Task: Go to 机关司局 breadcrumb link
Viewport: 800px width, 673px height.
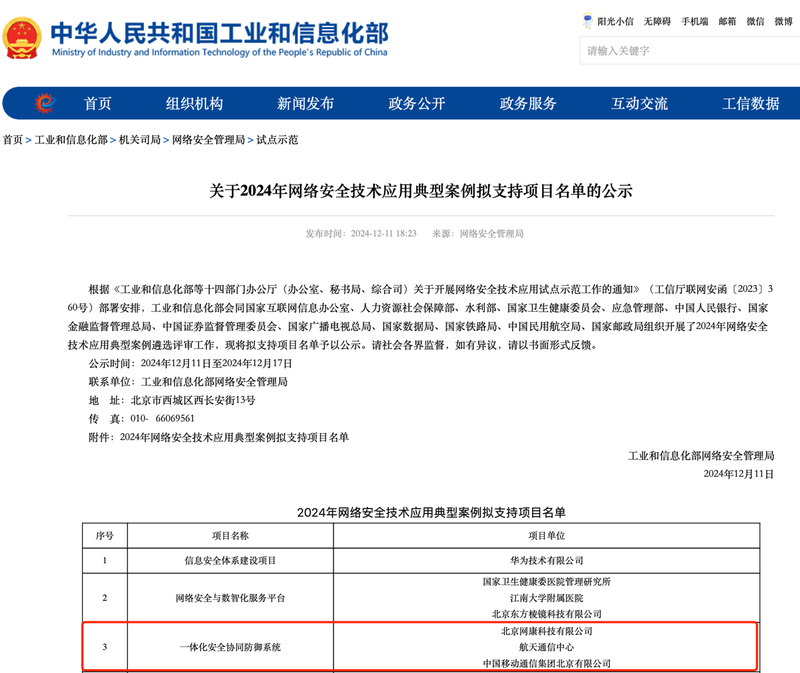Action: [140, 140]
